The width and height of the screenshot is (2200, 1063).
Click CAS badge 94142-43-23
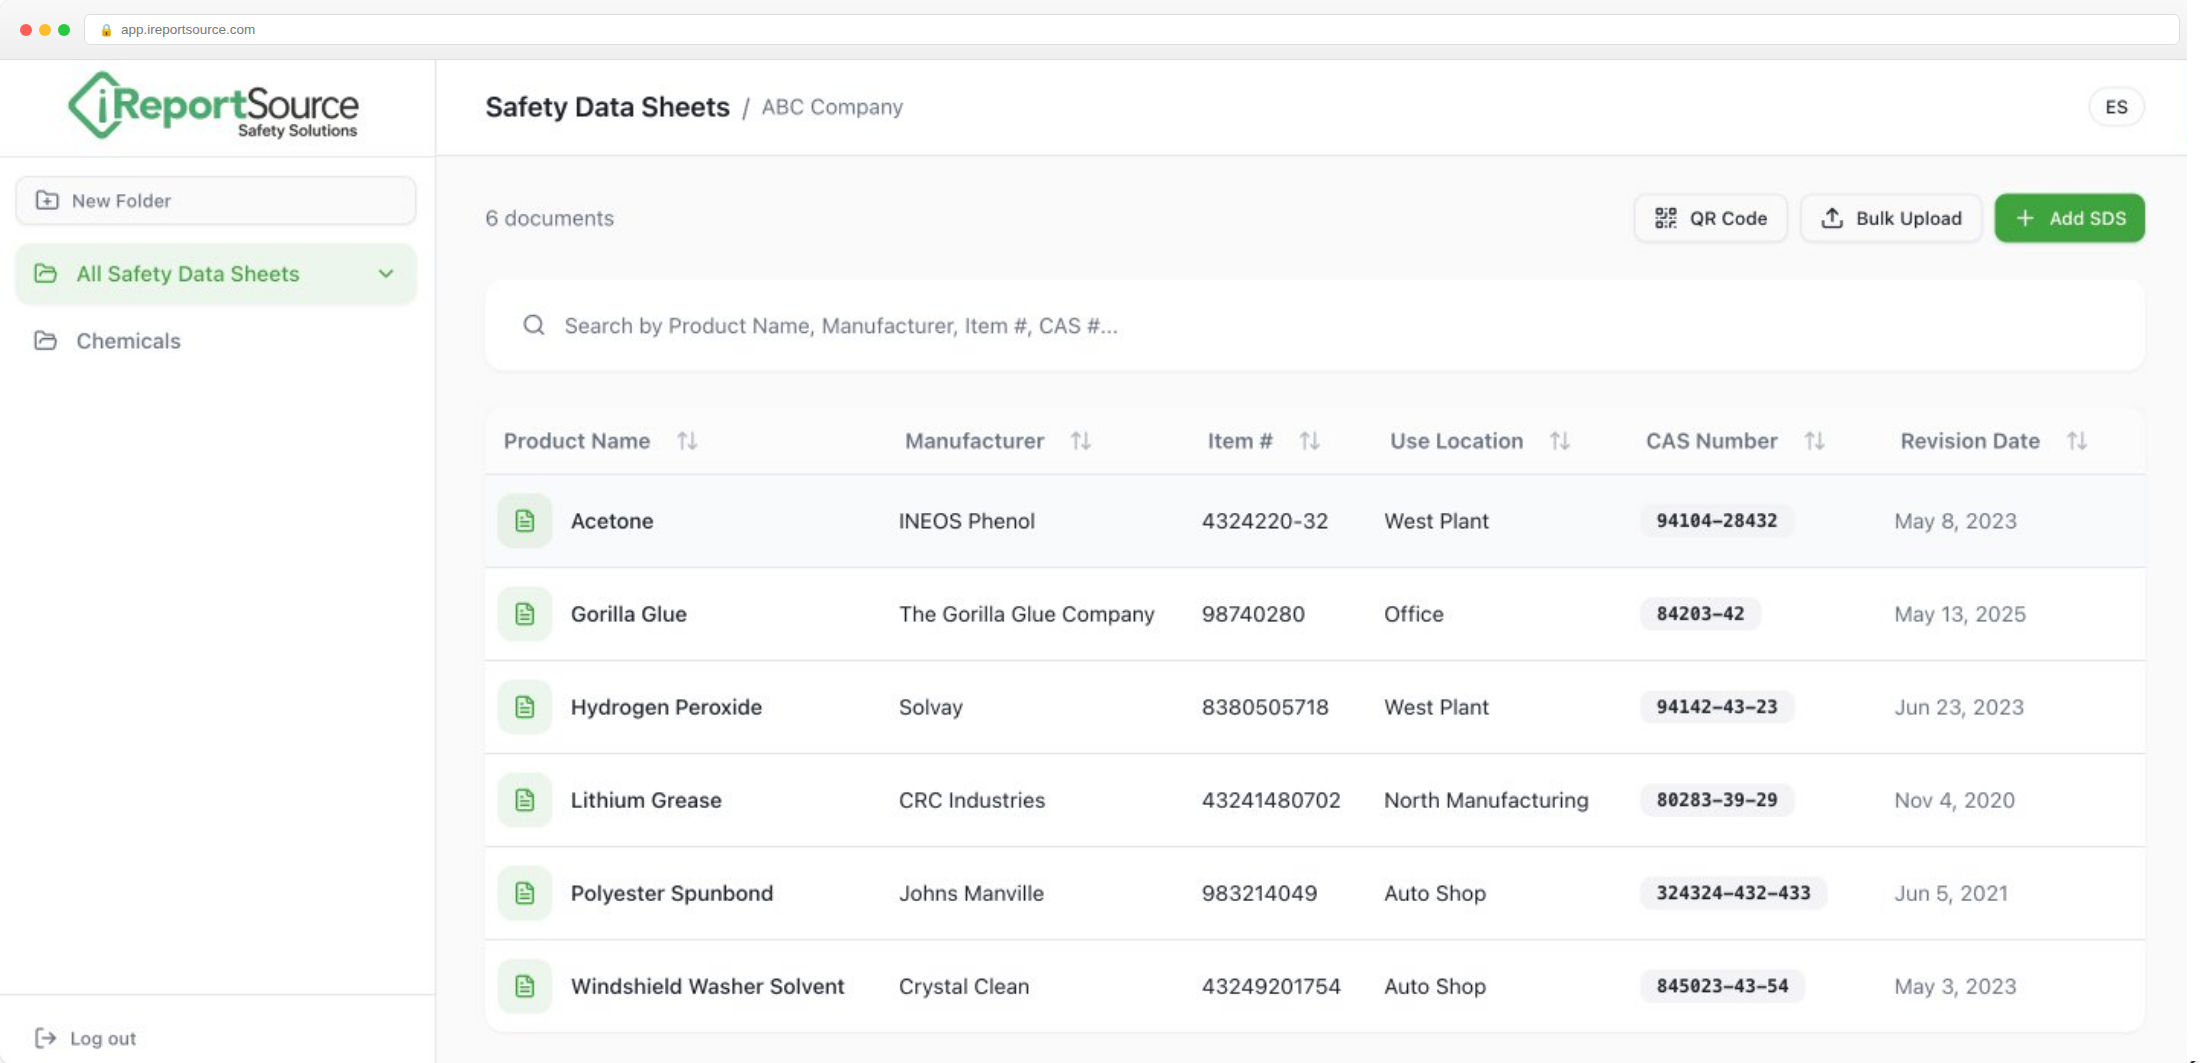[1716, 706]
